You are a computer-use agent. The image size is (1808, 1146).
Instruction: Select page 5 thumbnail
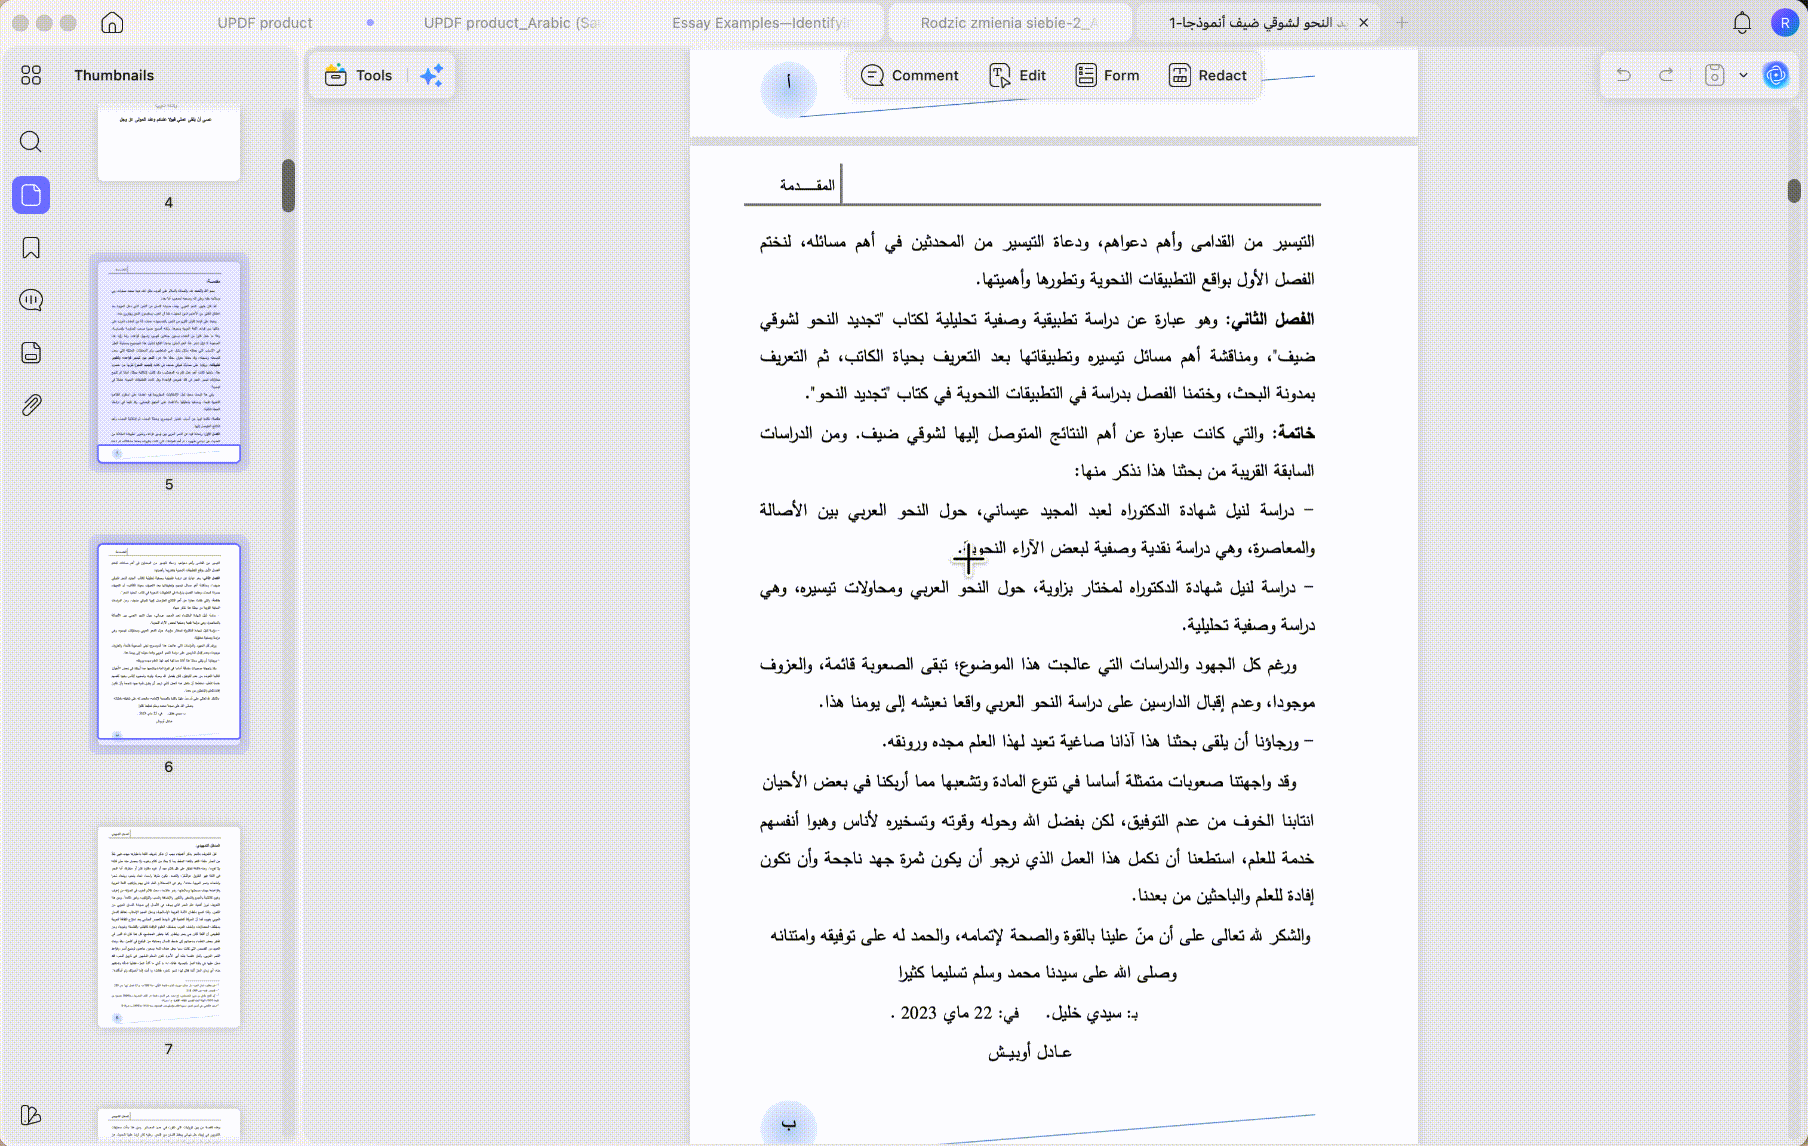[x=169, y=362]
